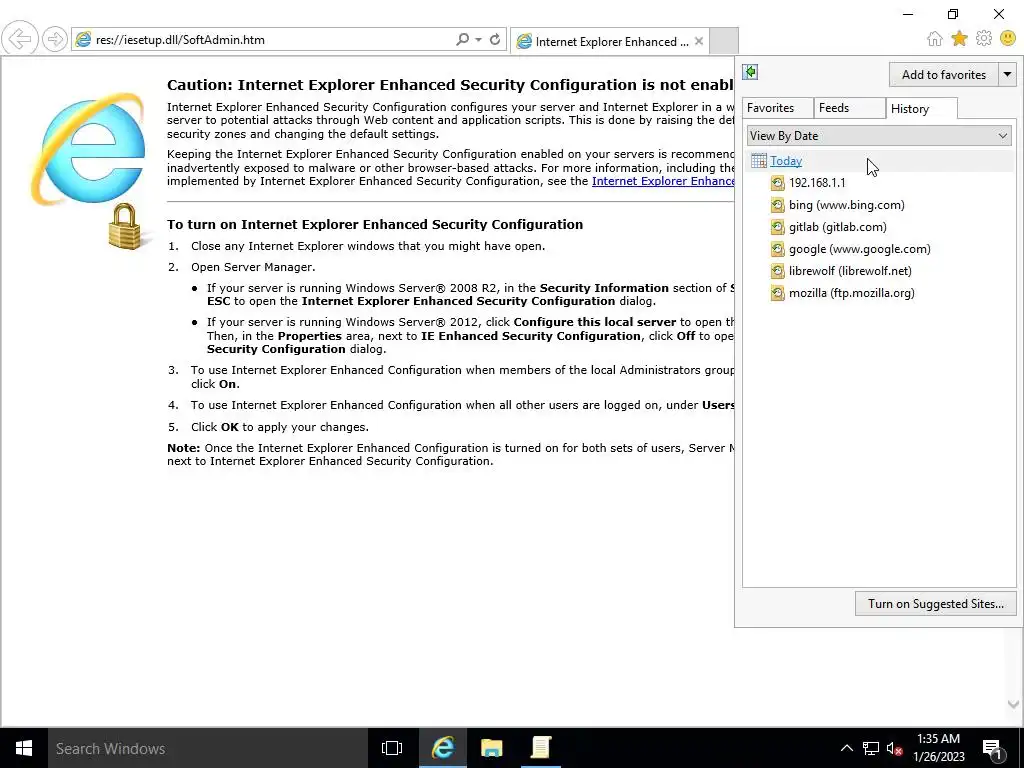This screenshot has height=768, width=1024.
Task: Open the Tools gear menu
Action: 984,39
